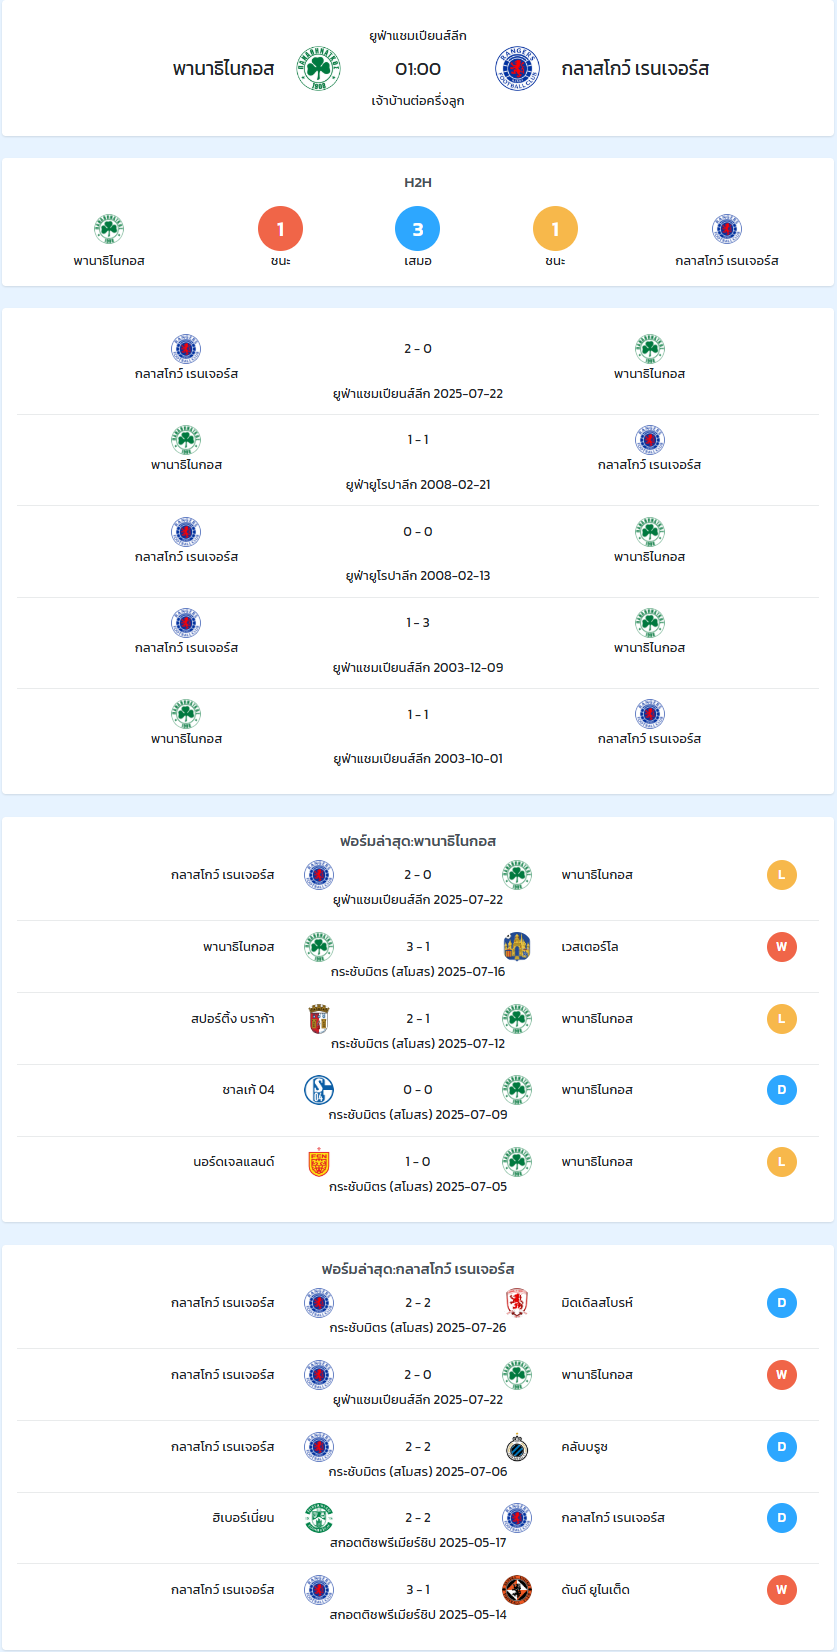Click the Nordsjaelland club logo
This screenshot has height=1652, width=837.
[319, 1162]
